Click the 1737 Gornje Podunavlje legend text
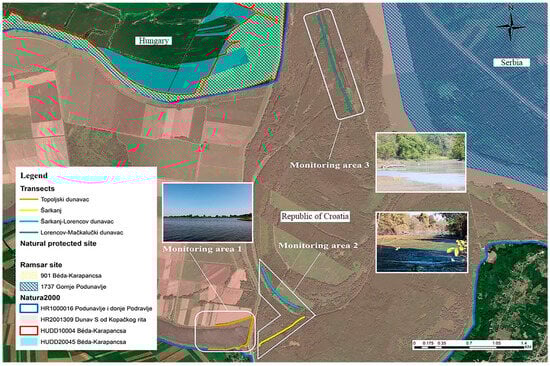 73,286
